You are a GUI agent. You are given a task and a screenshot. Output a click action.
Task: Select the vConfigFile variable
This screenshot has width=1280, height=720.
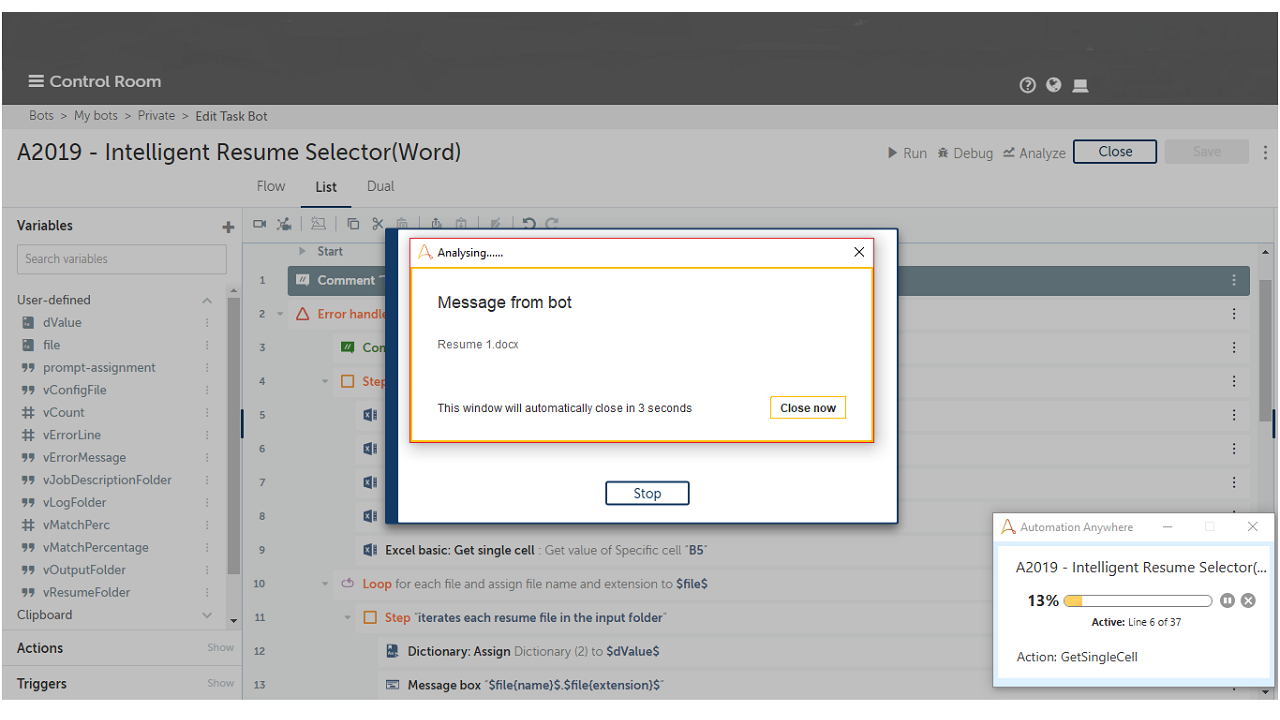pyautogui.click(x=75, y=390)
